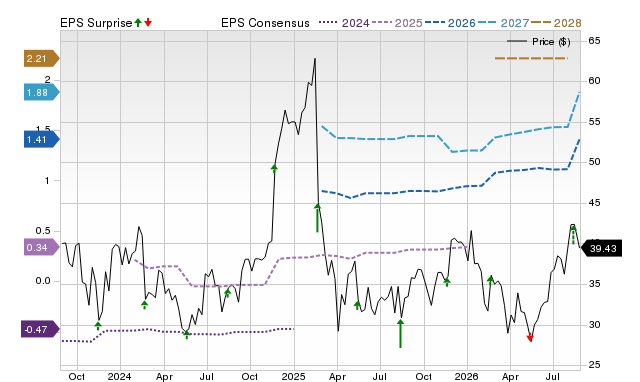Click the purple -0.47 value tag
Screen dimensions: 640x382
(x=40, y=329)
